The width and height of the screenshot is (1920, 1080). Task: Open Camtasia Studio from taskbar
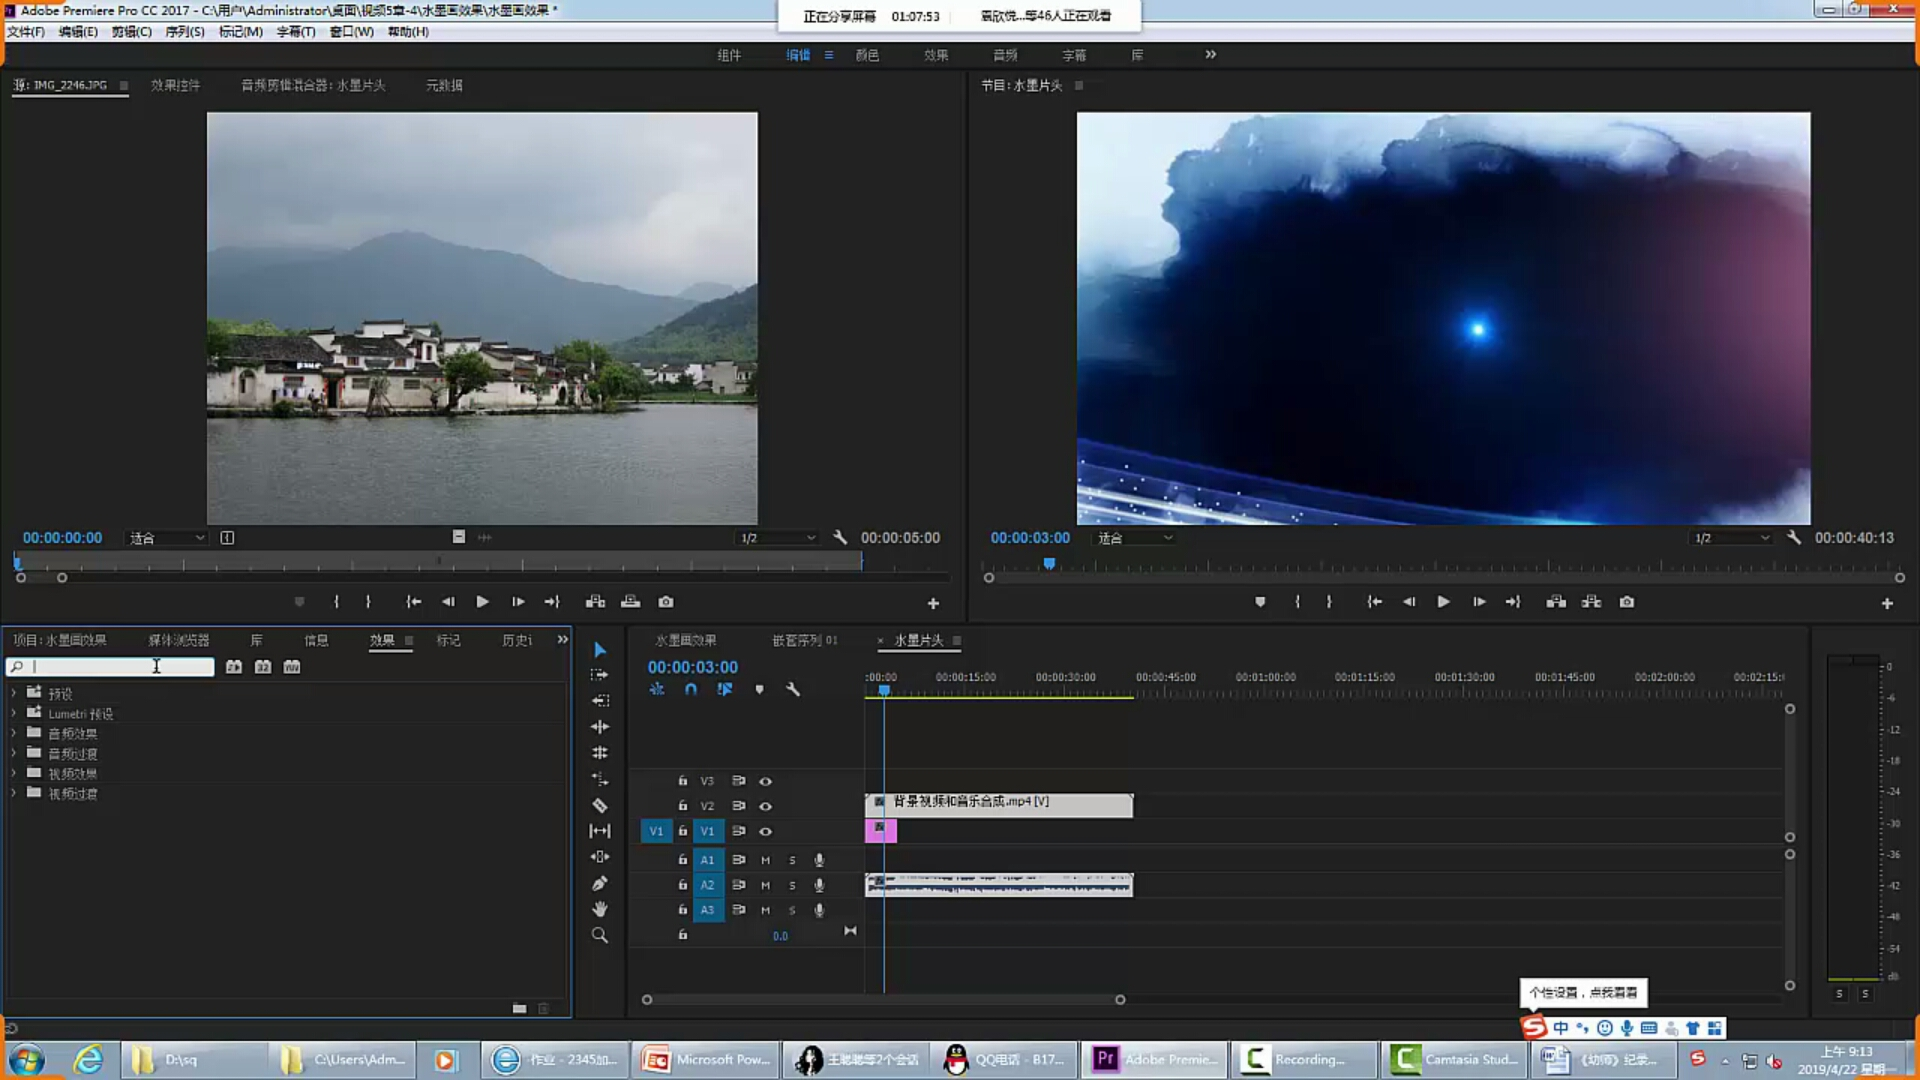[1457, 1059]
